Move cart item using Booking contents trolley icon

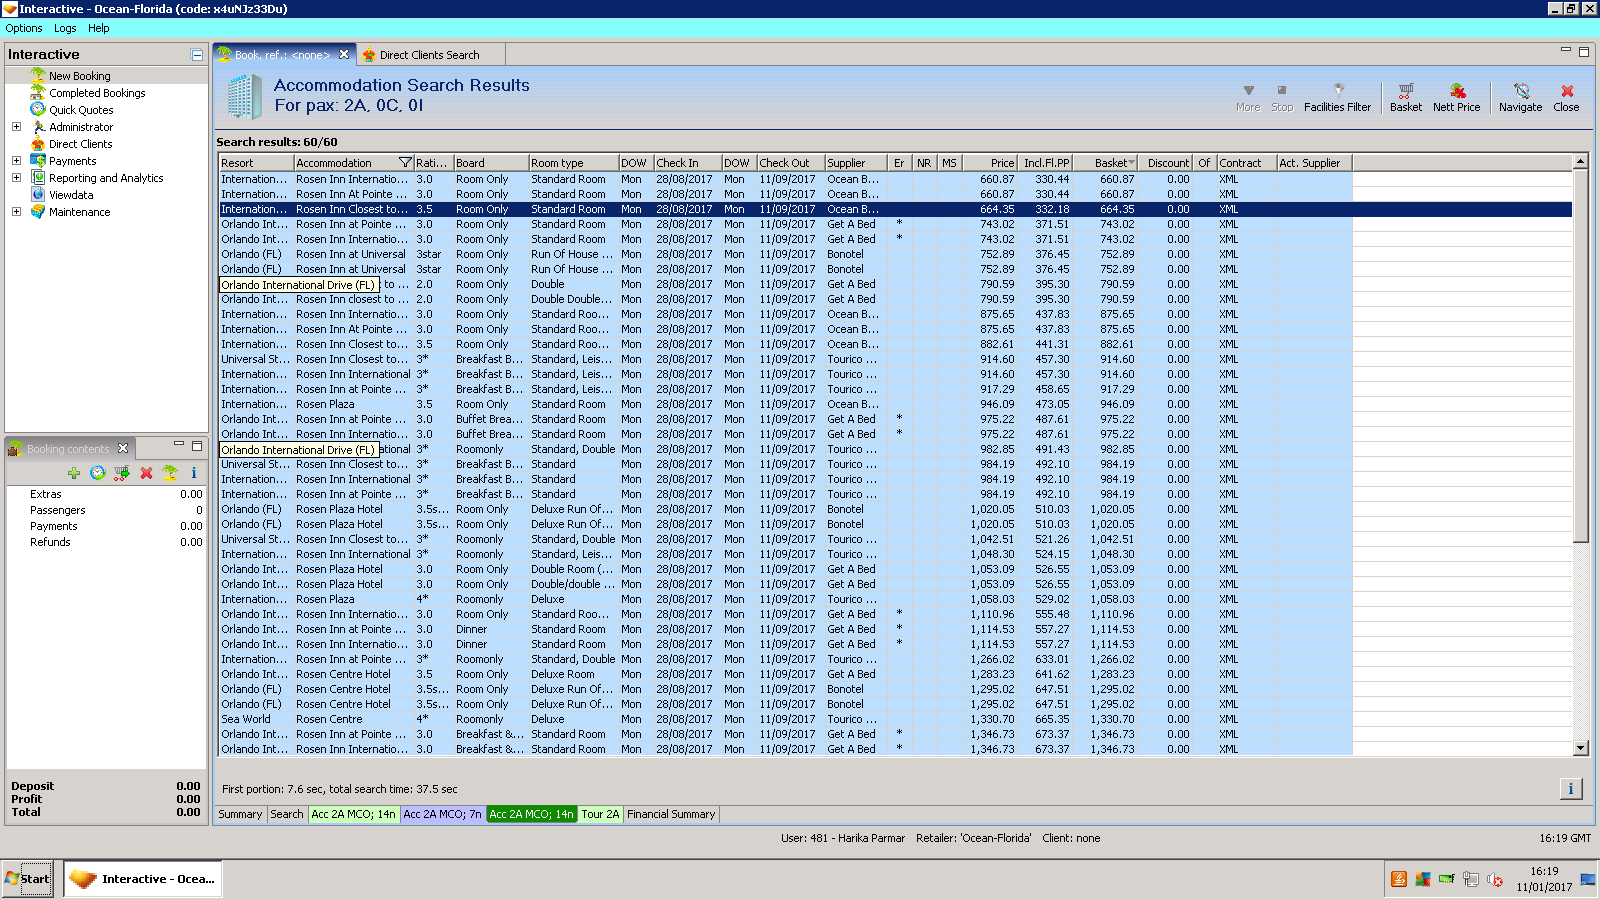pyautogui.click(x=121, y=473)
